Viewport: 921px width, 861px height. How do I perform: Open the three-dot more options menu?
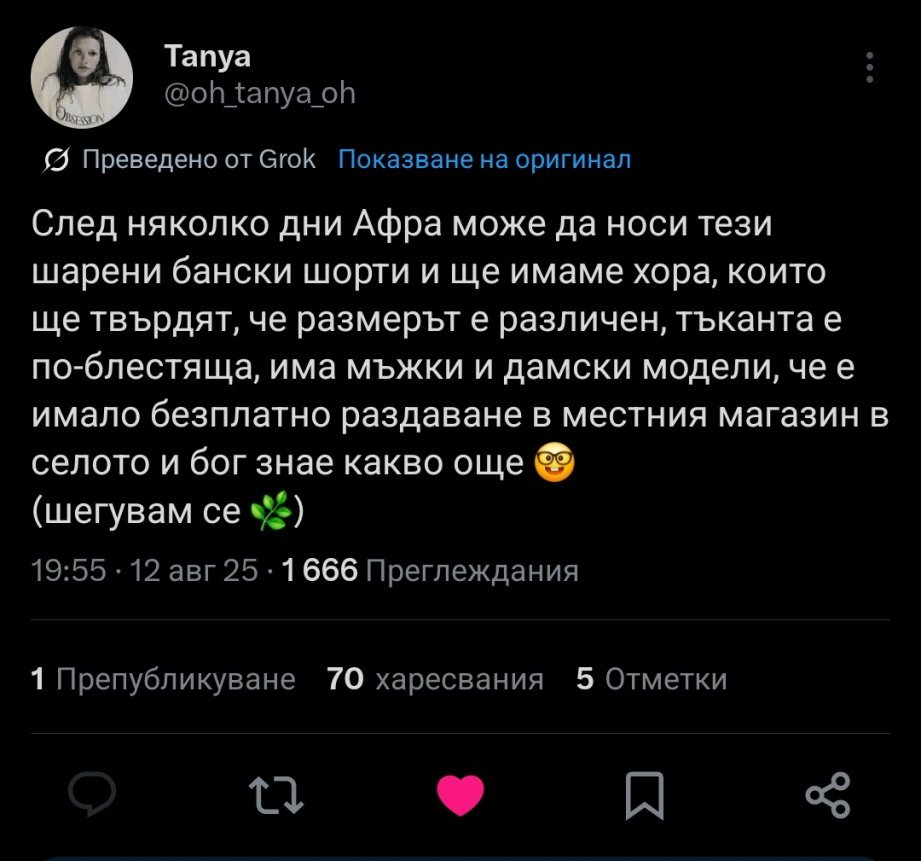[x=870, y=68]
